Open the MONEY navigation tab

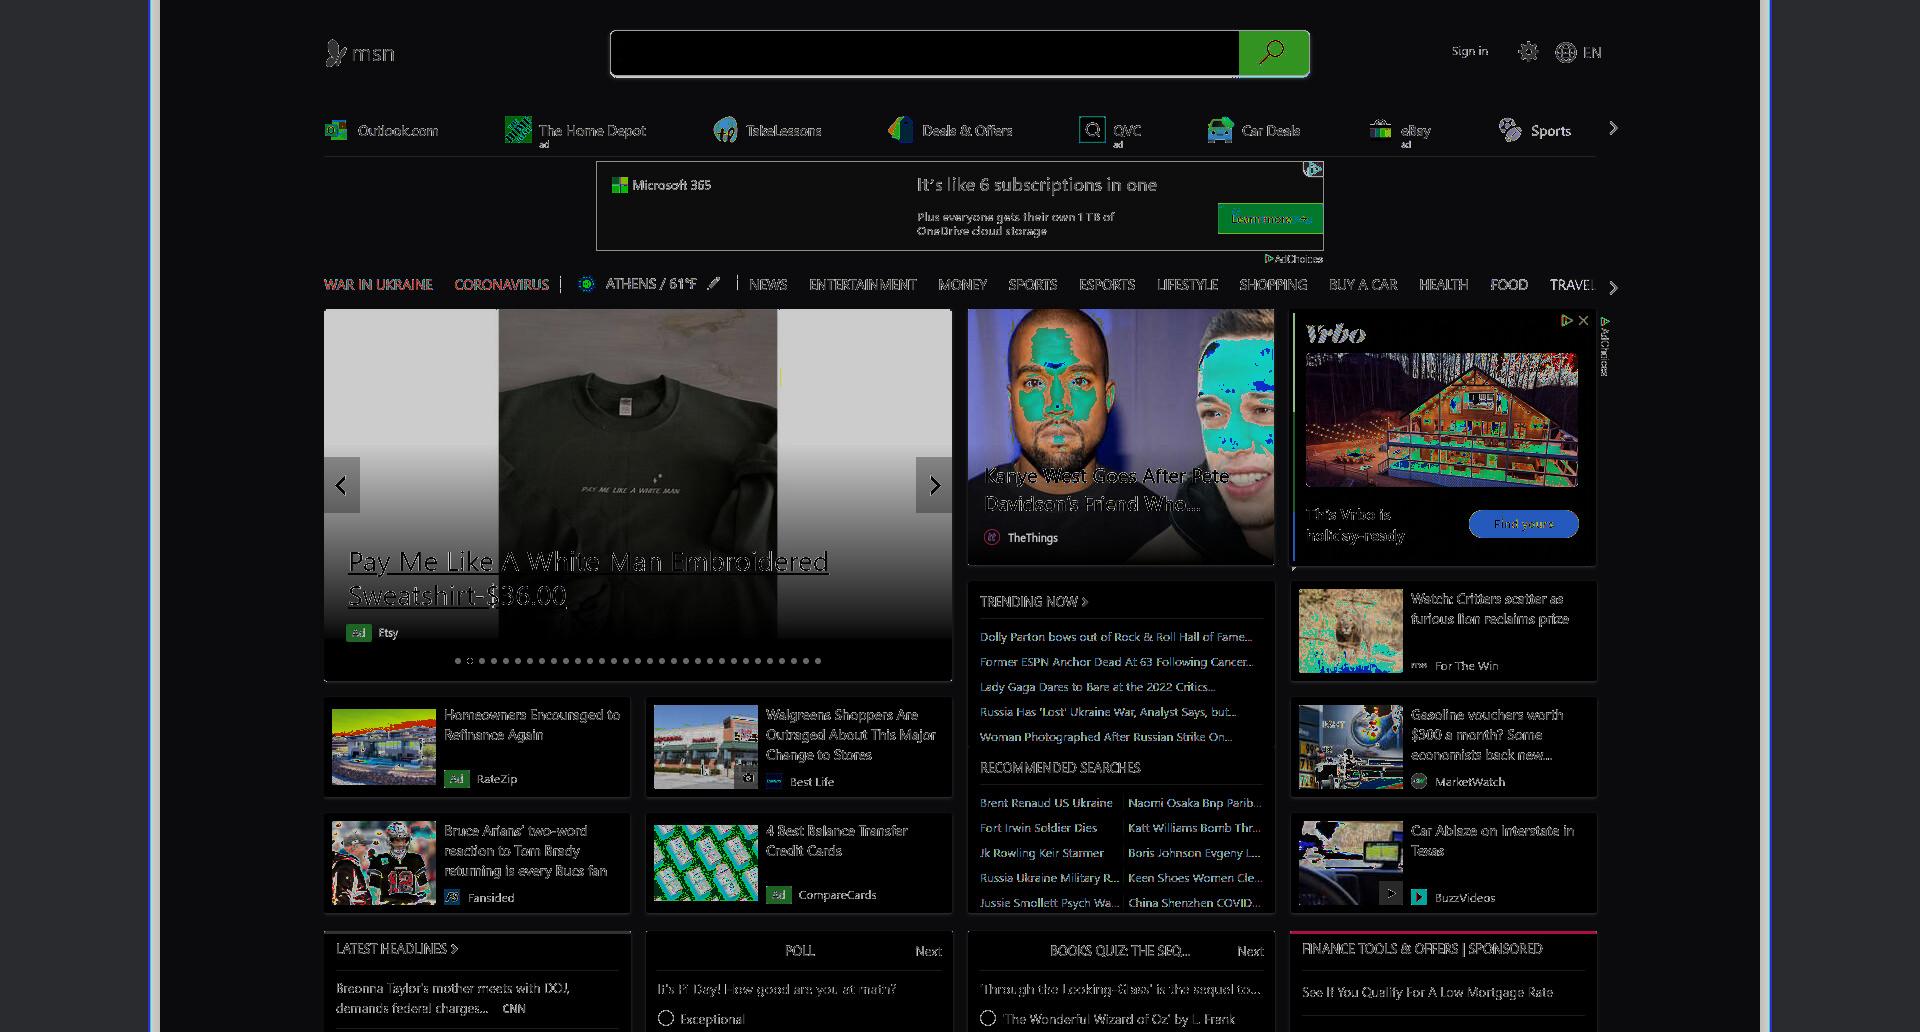point(962,284)
